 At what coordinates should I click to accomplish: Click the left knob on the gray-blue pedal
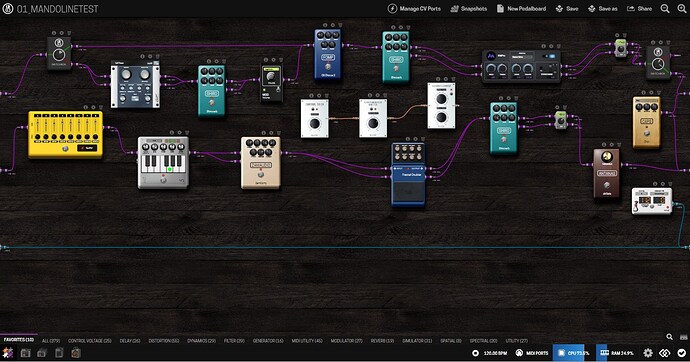[126, 74]
